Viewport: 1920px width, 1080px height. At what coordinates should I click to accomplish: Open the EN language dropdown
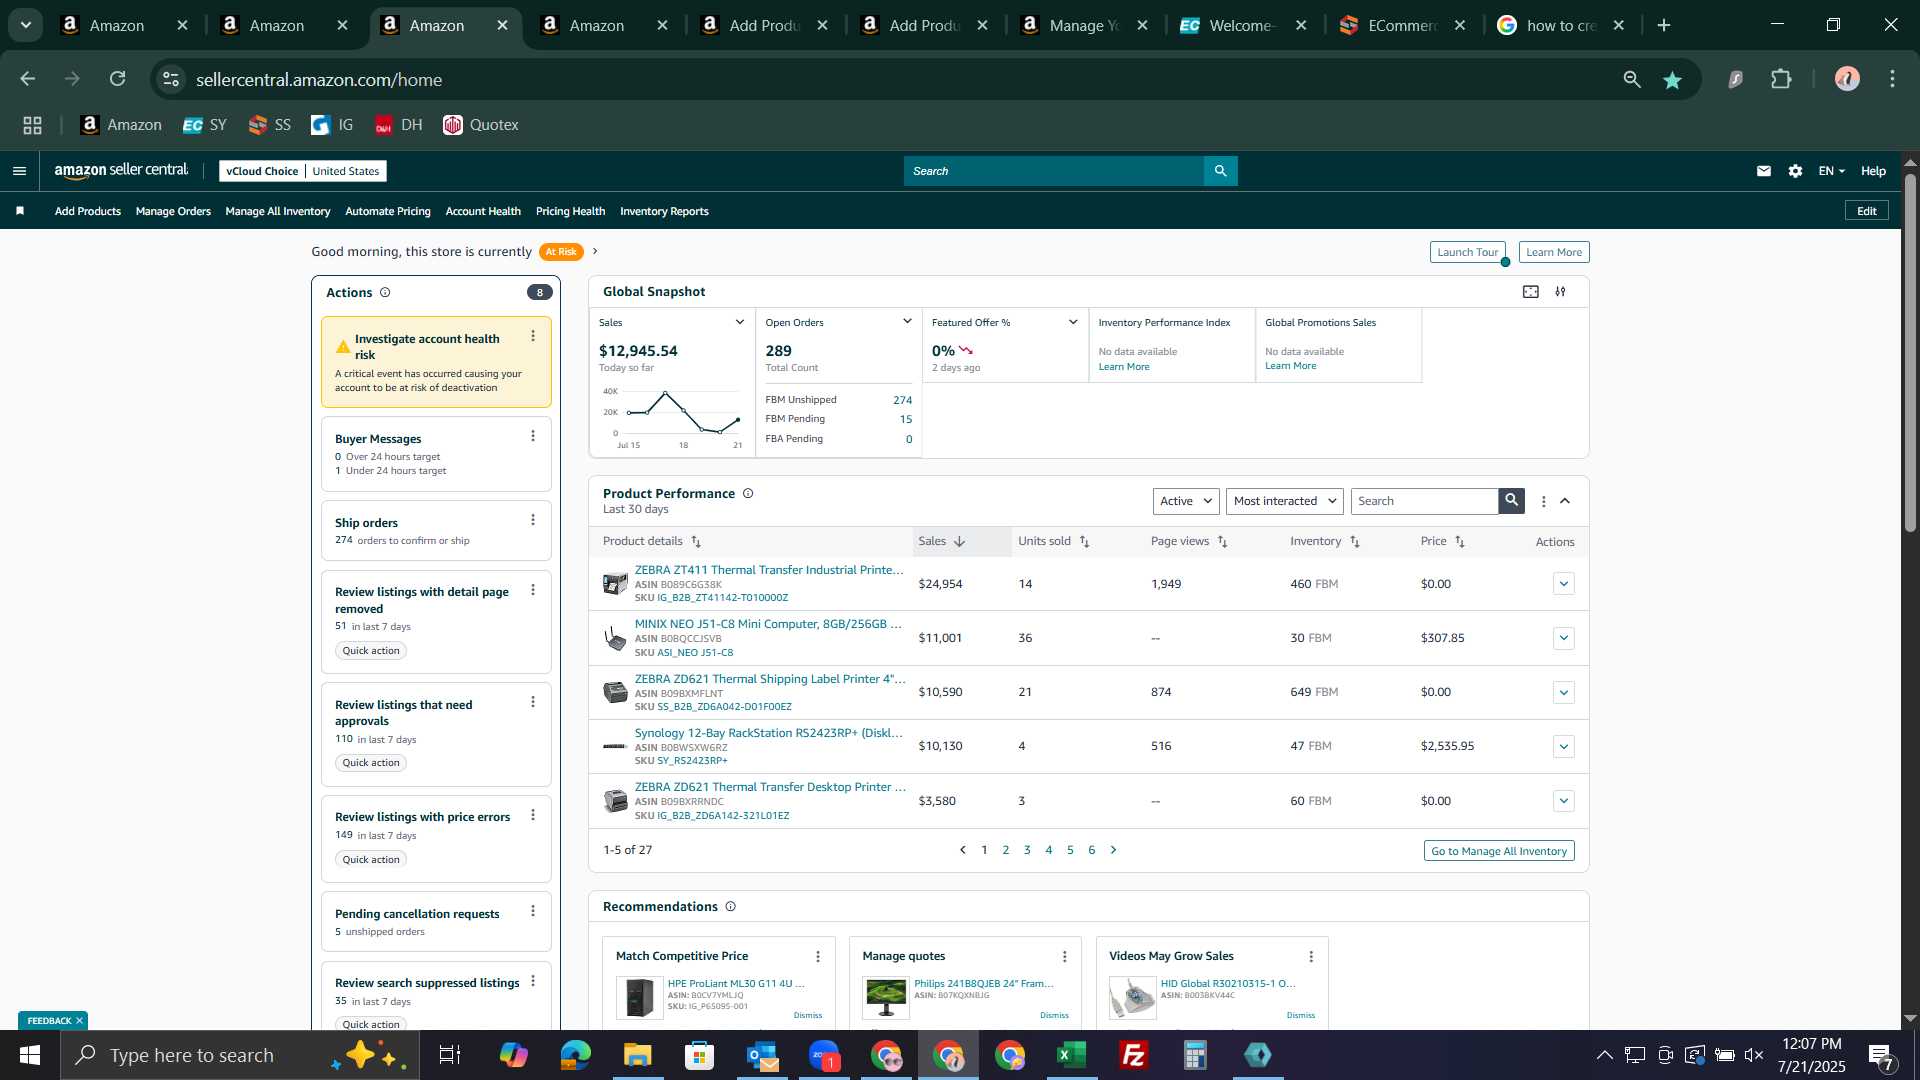(x=1831, y=171)
